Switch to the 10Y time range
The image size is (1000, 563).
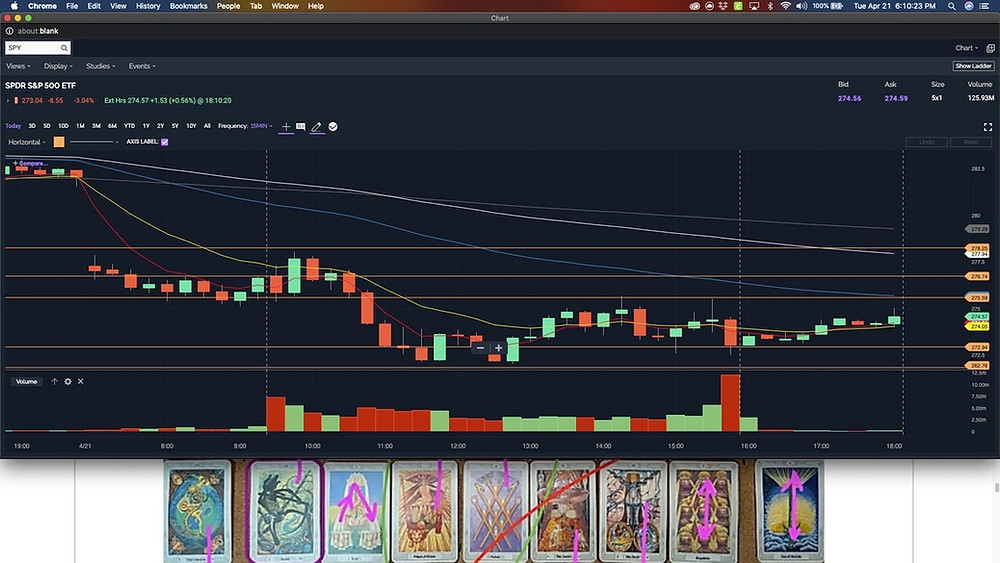click(x=191, y=126)
